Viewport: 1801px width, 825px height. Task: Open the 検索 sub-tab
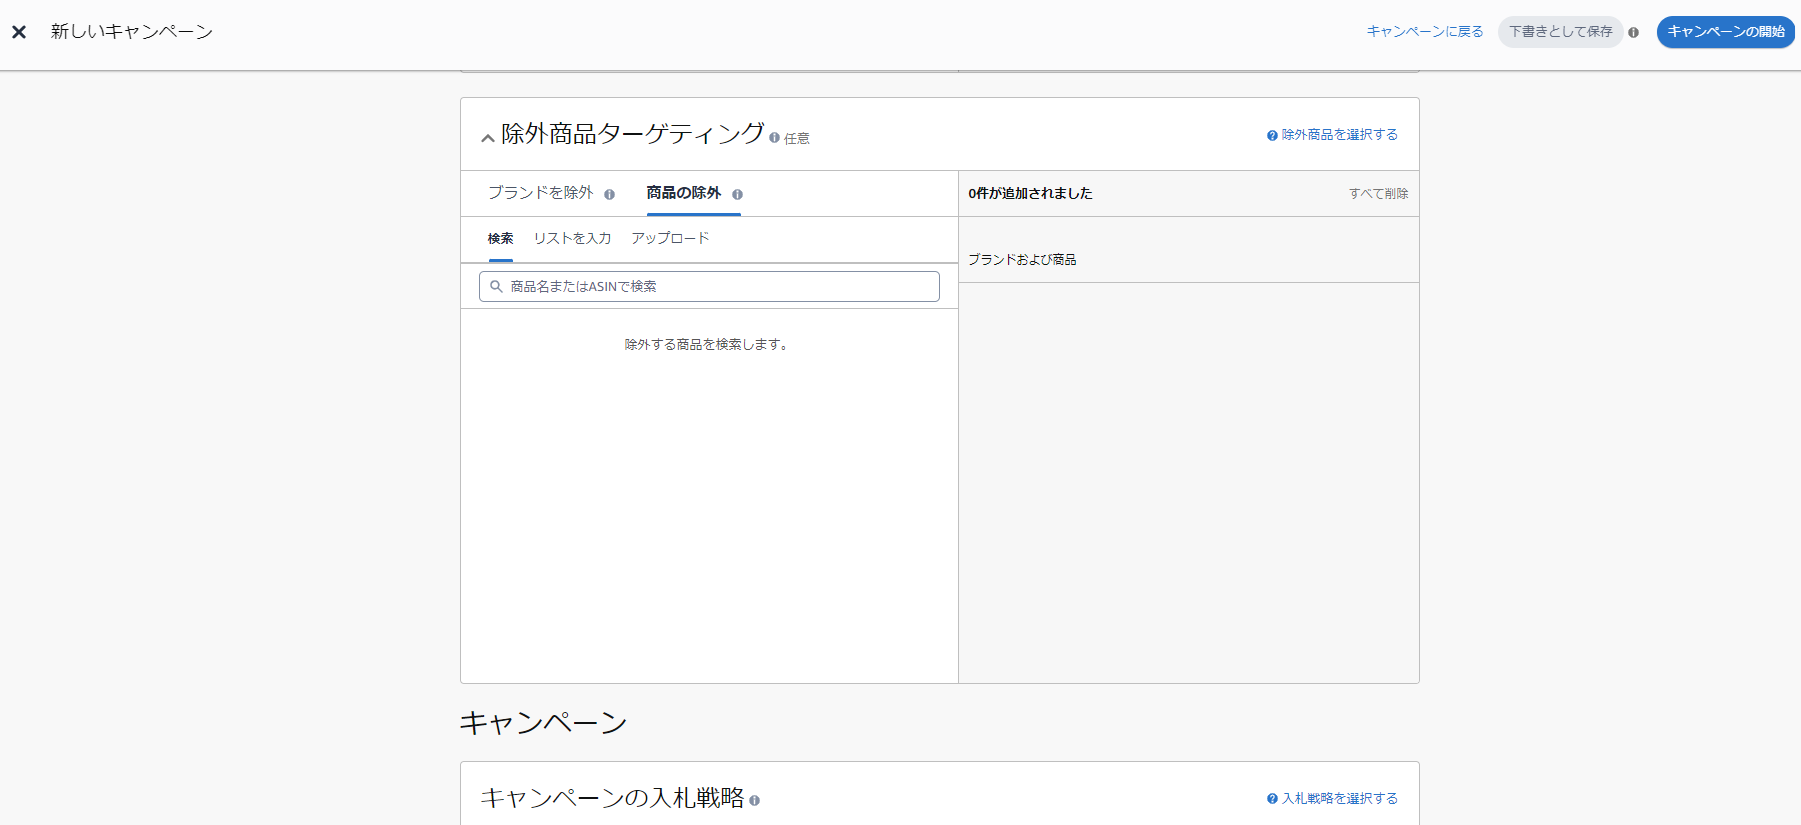tap(501, 239)
